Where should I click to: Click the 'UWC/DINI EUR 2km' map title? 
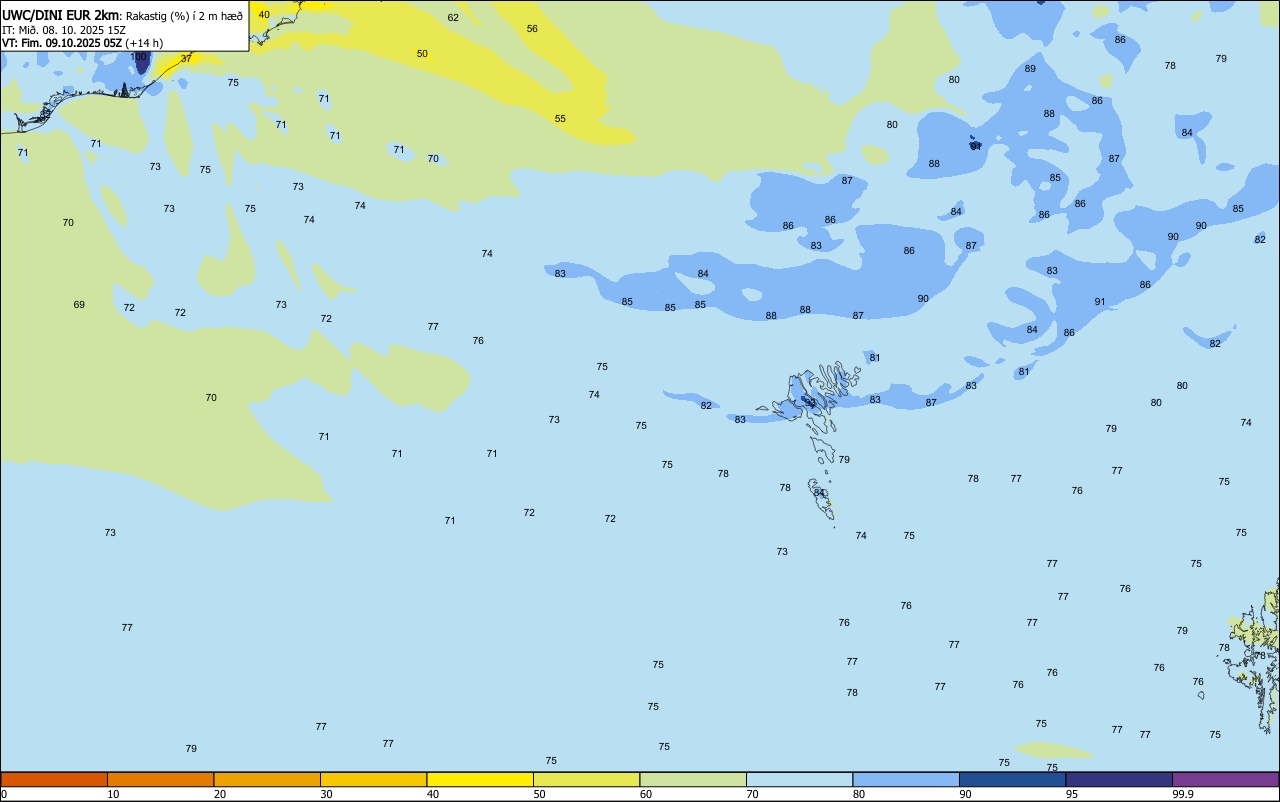[x=61, y=15]
